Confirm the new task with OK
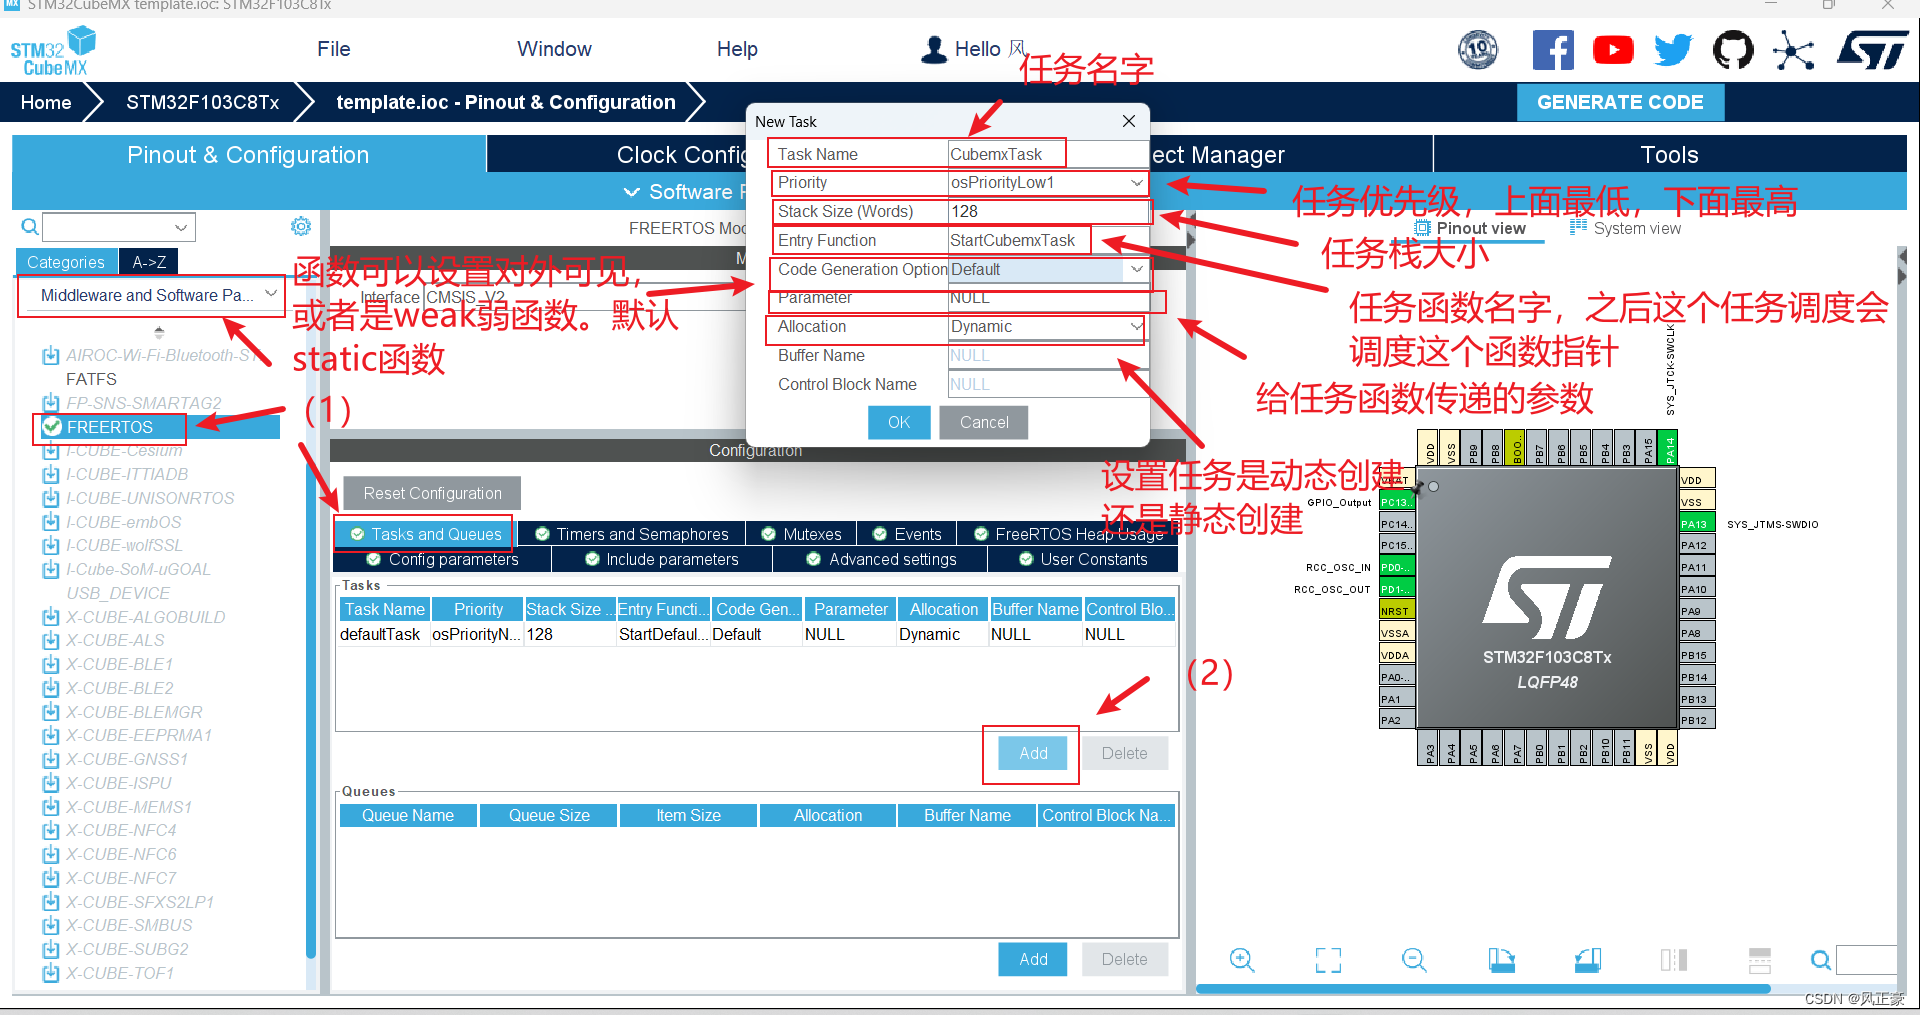This screenshot has height=1015, width=1920. point(898,422)
